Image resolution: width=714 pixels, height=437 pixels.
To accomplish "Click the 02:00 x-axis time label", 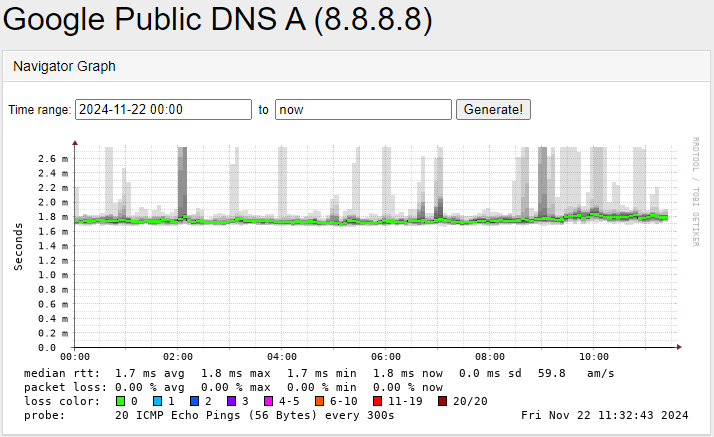I will [178, 357].
